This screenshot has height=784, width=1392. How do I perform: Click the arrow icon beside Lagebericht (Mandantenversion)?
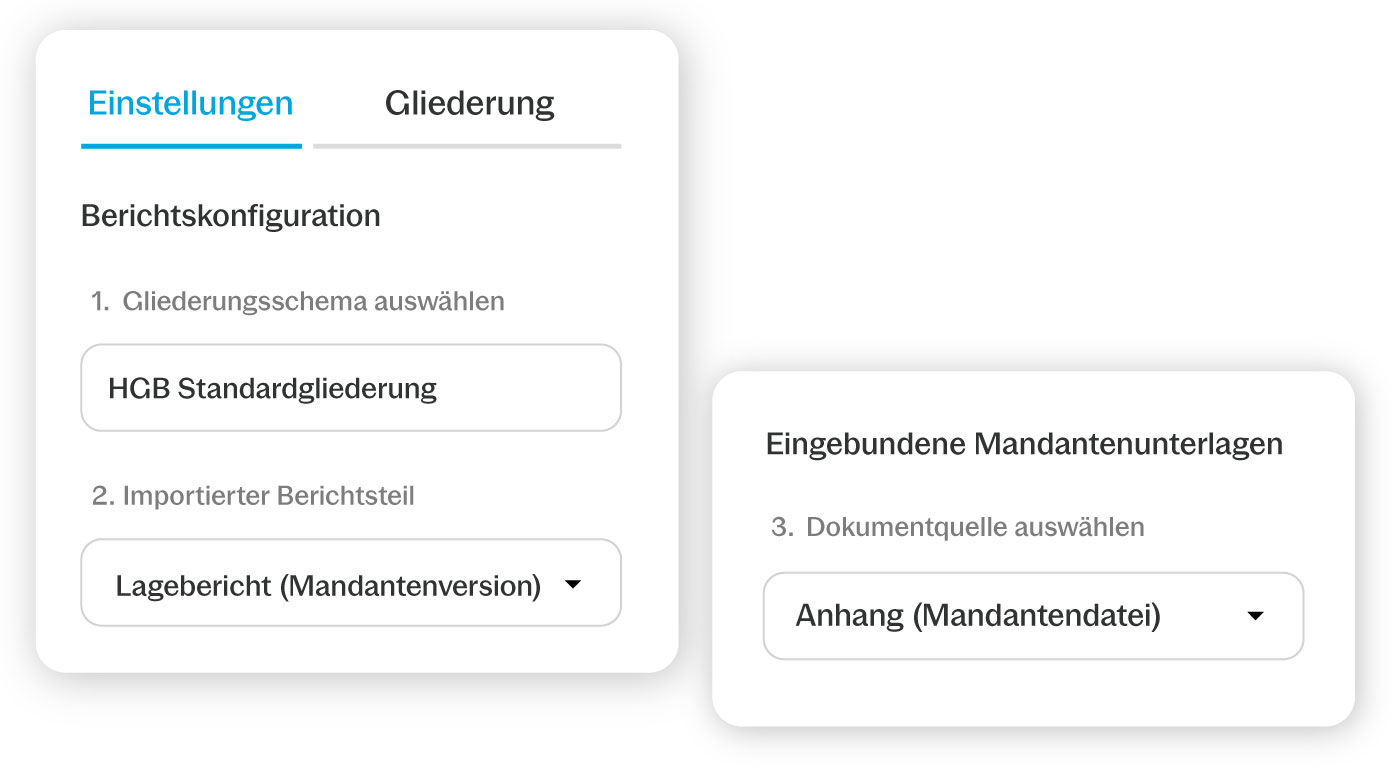[x=573, y=584]
